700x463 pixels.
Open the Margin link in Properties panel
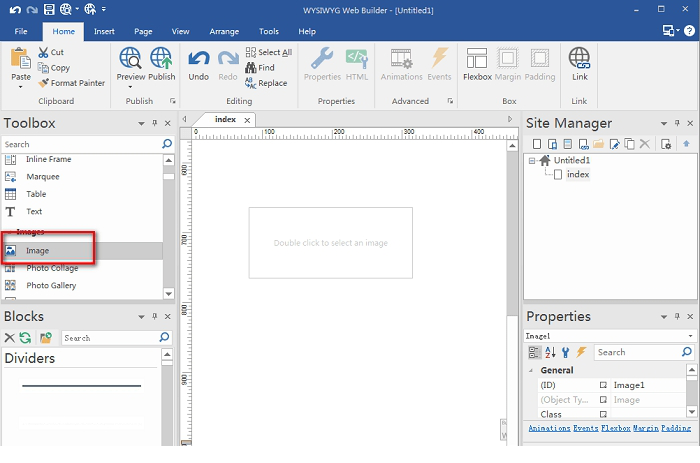646,428
